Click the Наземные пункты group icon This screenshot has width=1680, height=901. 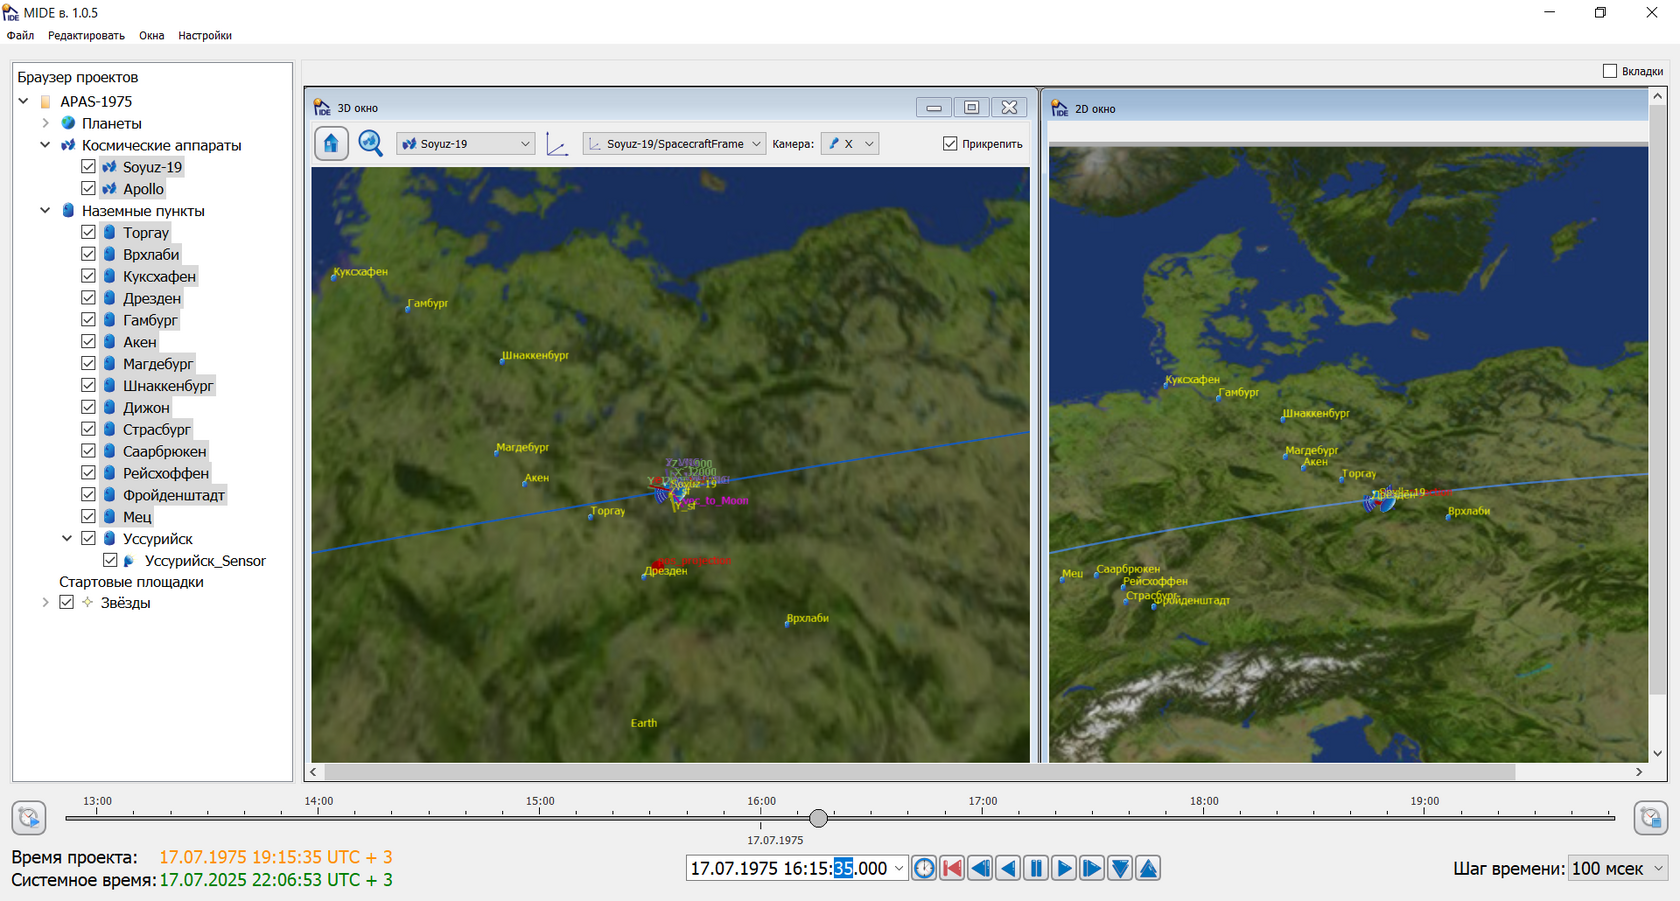coord(68,211)
